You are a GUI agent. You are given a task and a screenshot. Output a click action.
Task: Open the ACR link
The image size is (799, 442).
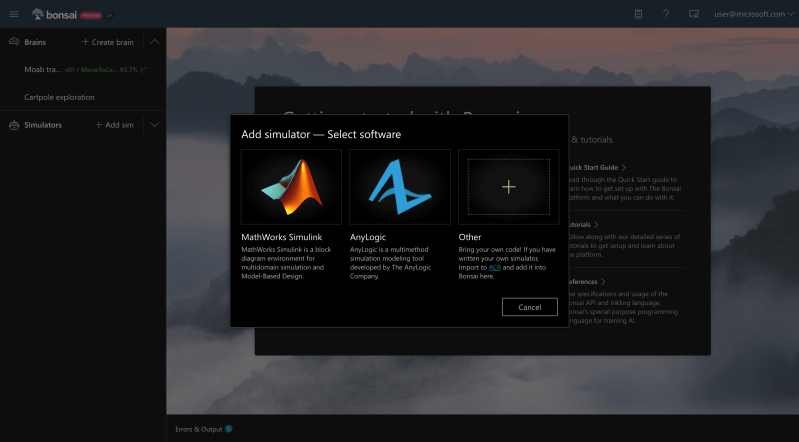[494, 267]
